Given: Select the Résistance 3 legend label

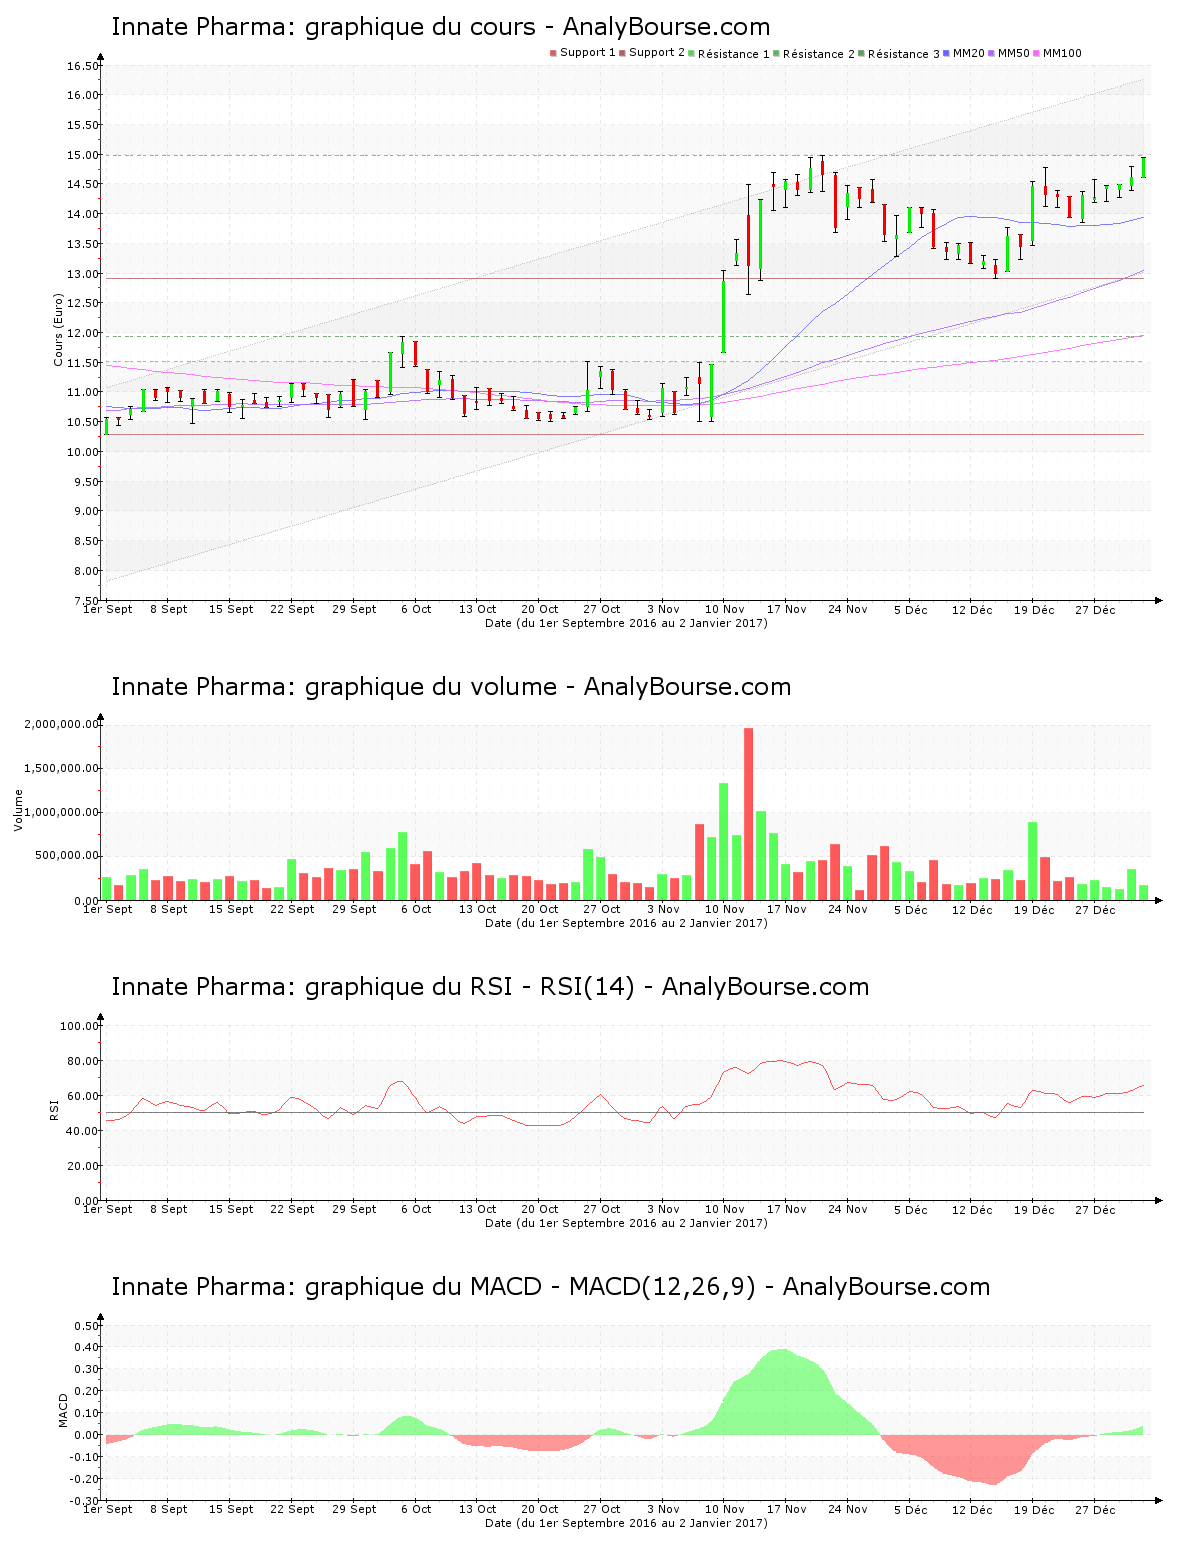Looking at the screenshot, I should [904, 53].
